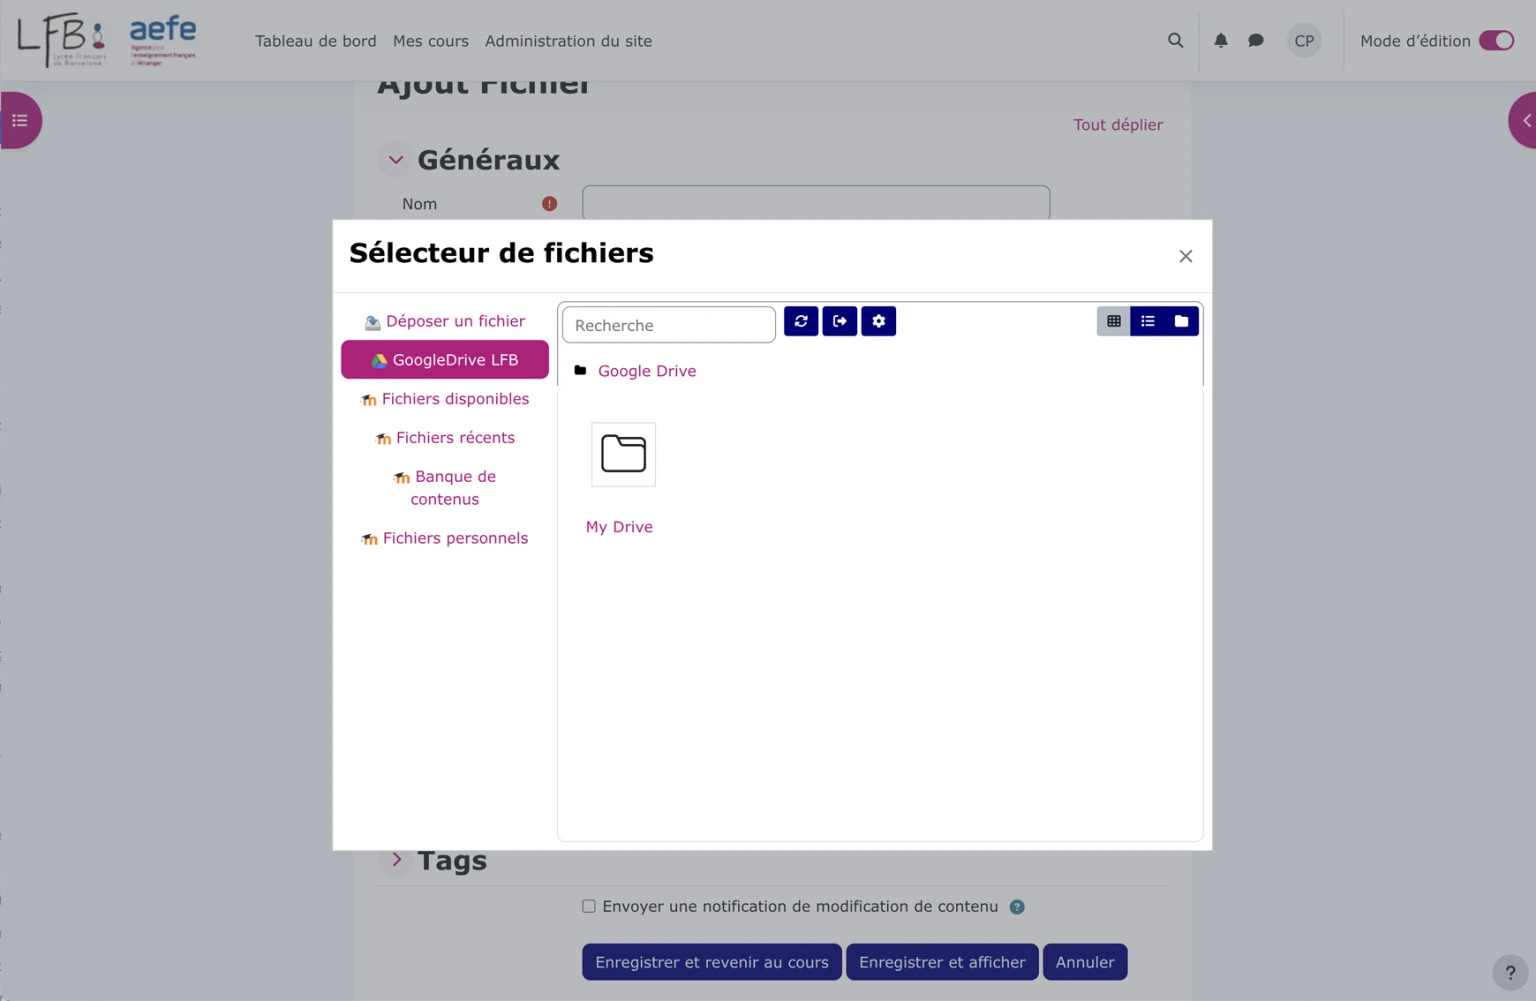Open the Mes cours menu
This screenshot has width=1536, height=1001.
point(431,41)
